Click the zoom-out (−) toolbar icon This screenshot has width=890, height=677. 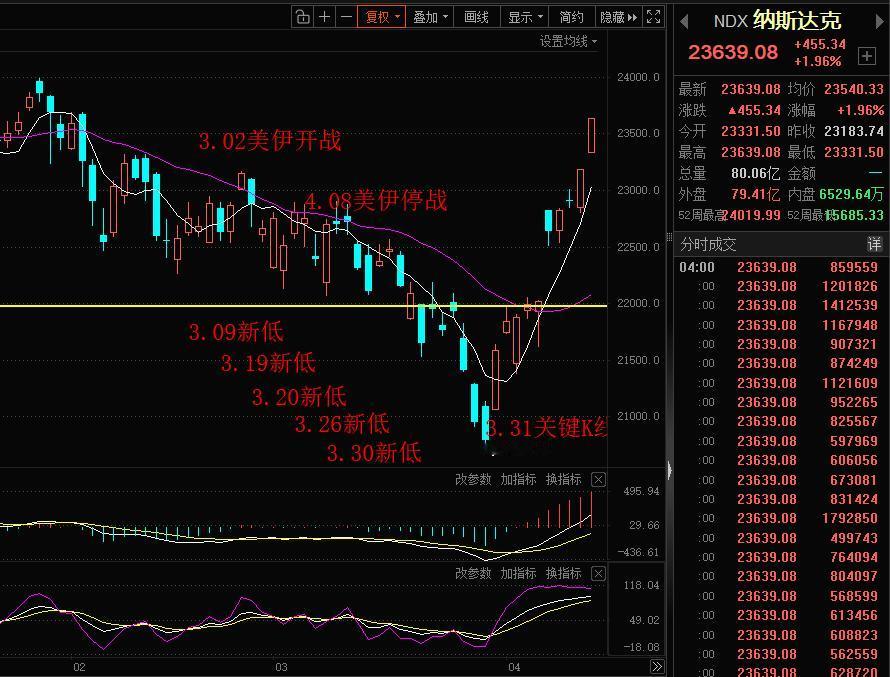click(x=346, y=17)
